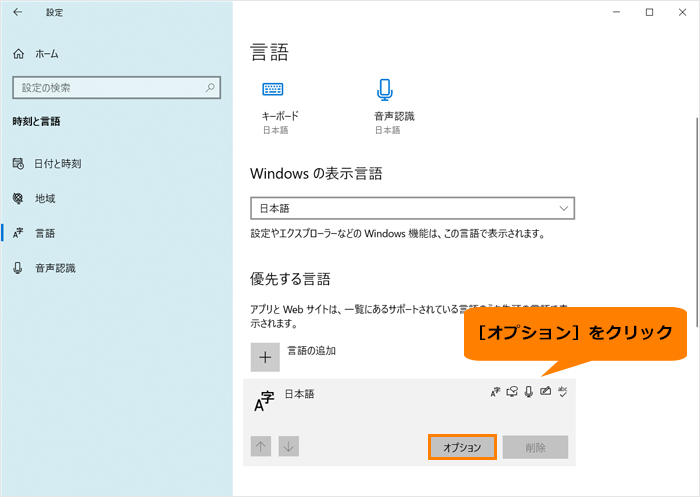This screenshot has width=700, height=497.
Task: Click the 音声認識 microphone icon at top
Action: tap(384, 89)
